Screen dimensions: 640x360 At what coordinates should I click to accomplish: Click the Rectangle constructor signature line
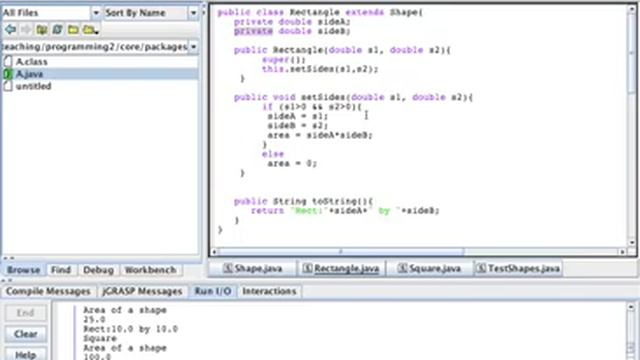click(x=342, y=50)
